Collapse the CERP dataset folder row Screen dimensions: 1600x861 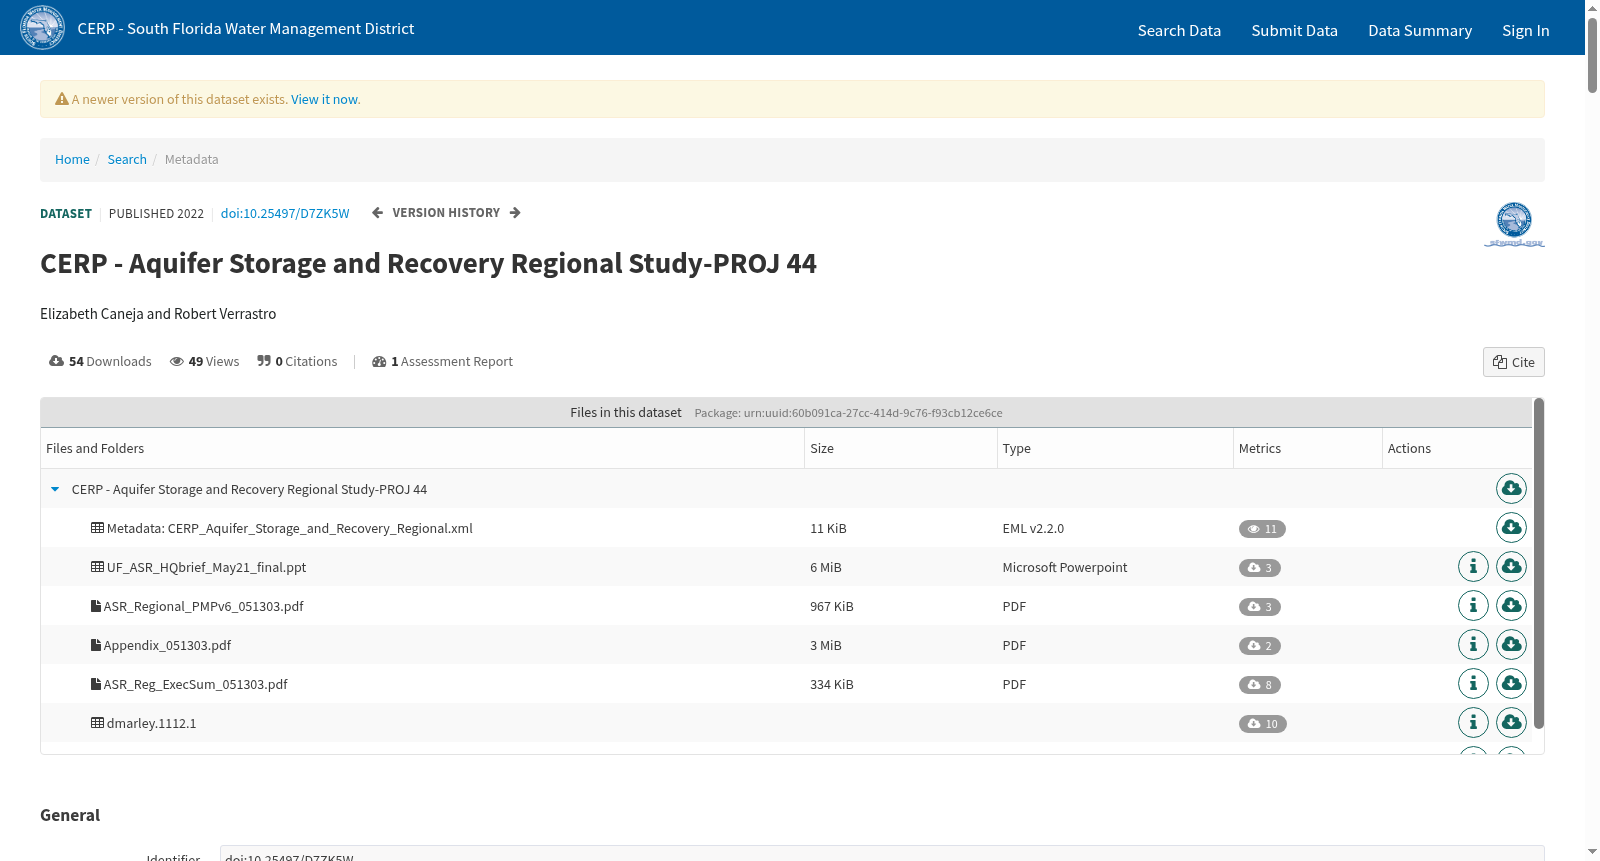point(55,489)
